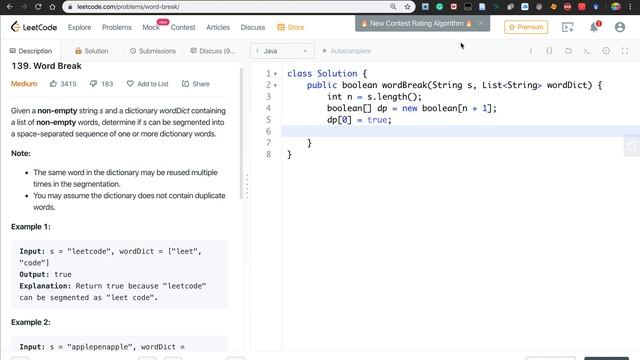Open the LeetCode Store
Viewport: 640px width, 360px height.
(291, 27)
